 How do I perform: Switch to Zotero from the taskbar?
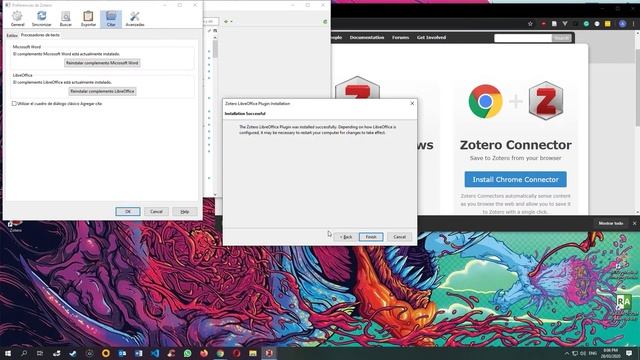click(269, 353)
